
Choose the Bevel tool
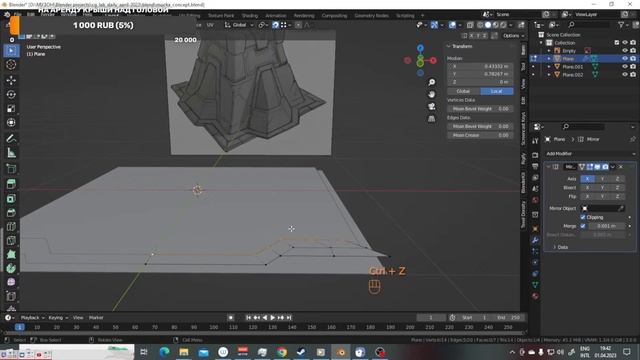(x=11, y=213)
